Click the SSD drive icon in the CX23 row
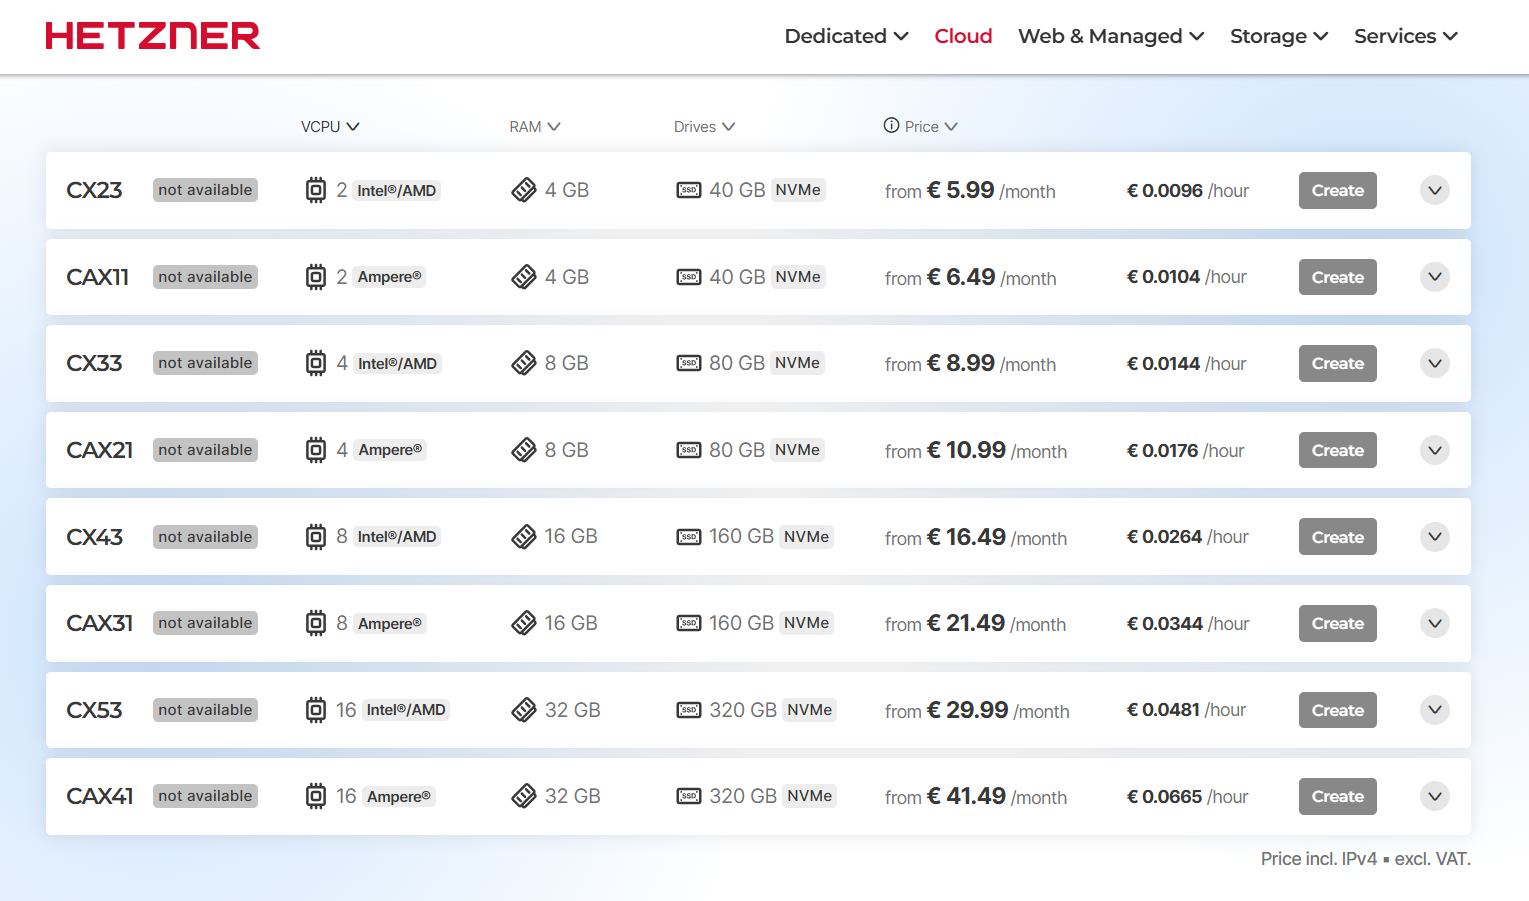This screenshot has height=901, width=1529. [689, 190]
